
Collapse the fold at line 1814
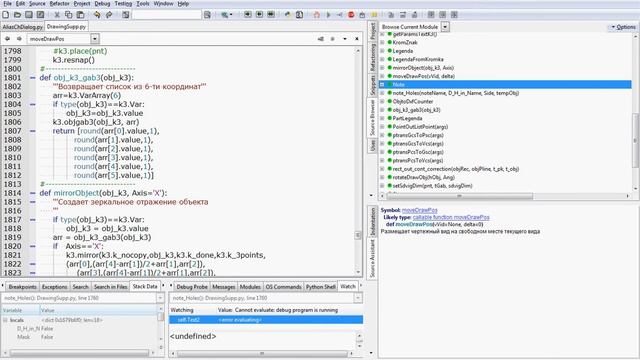33,193
